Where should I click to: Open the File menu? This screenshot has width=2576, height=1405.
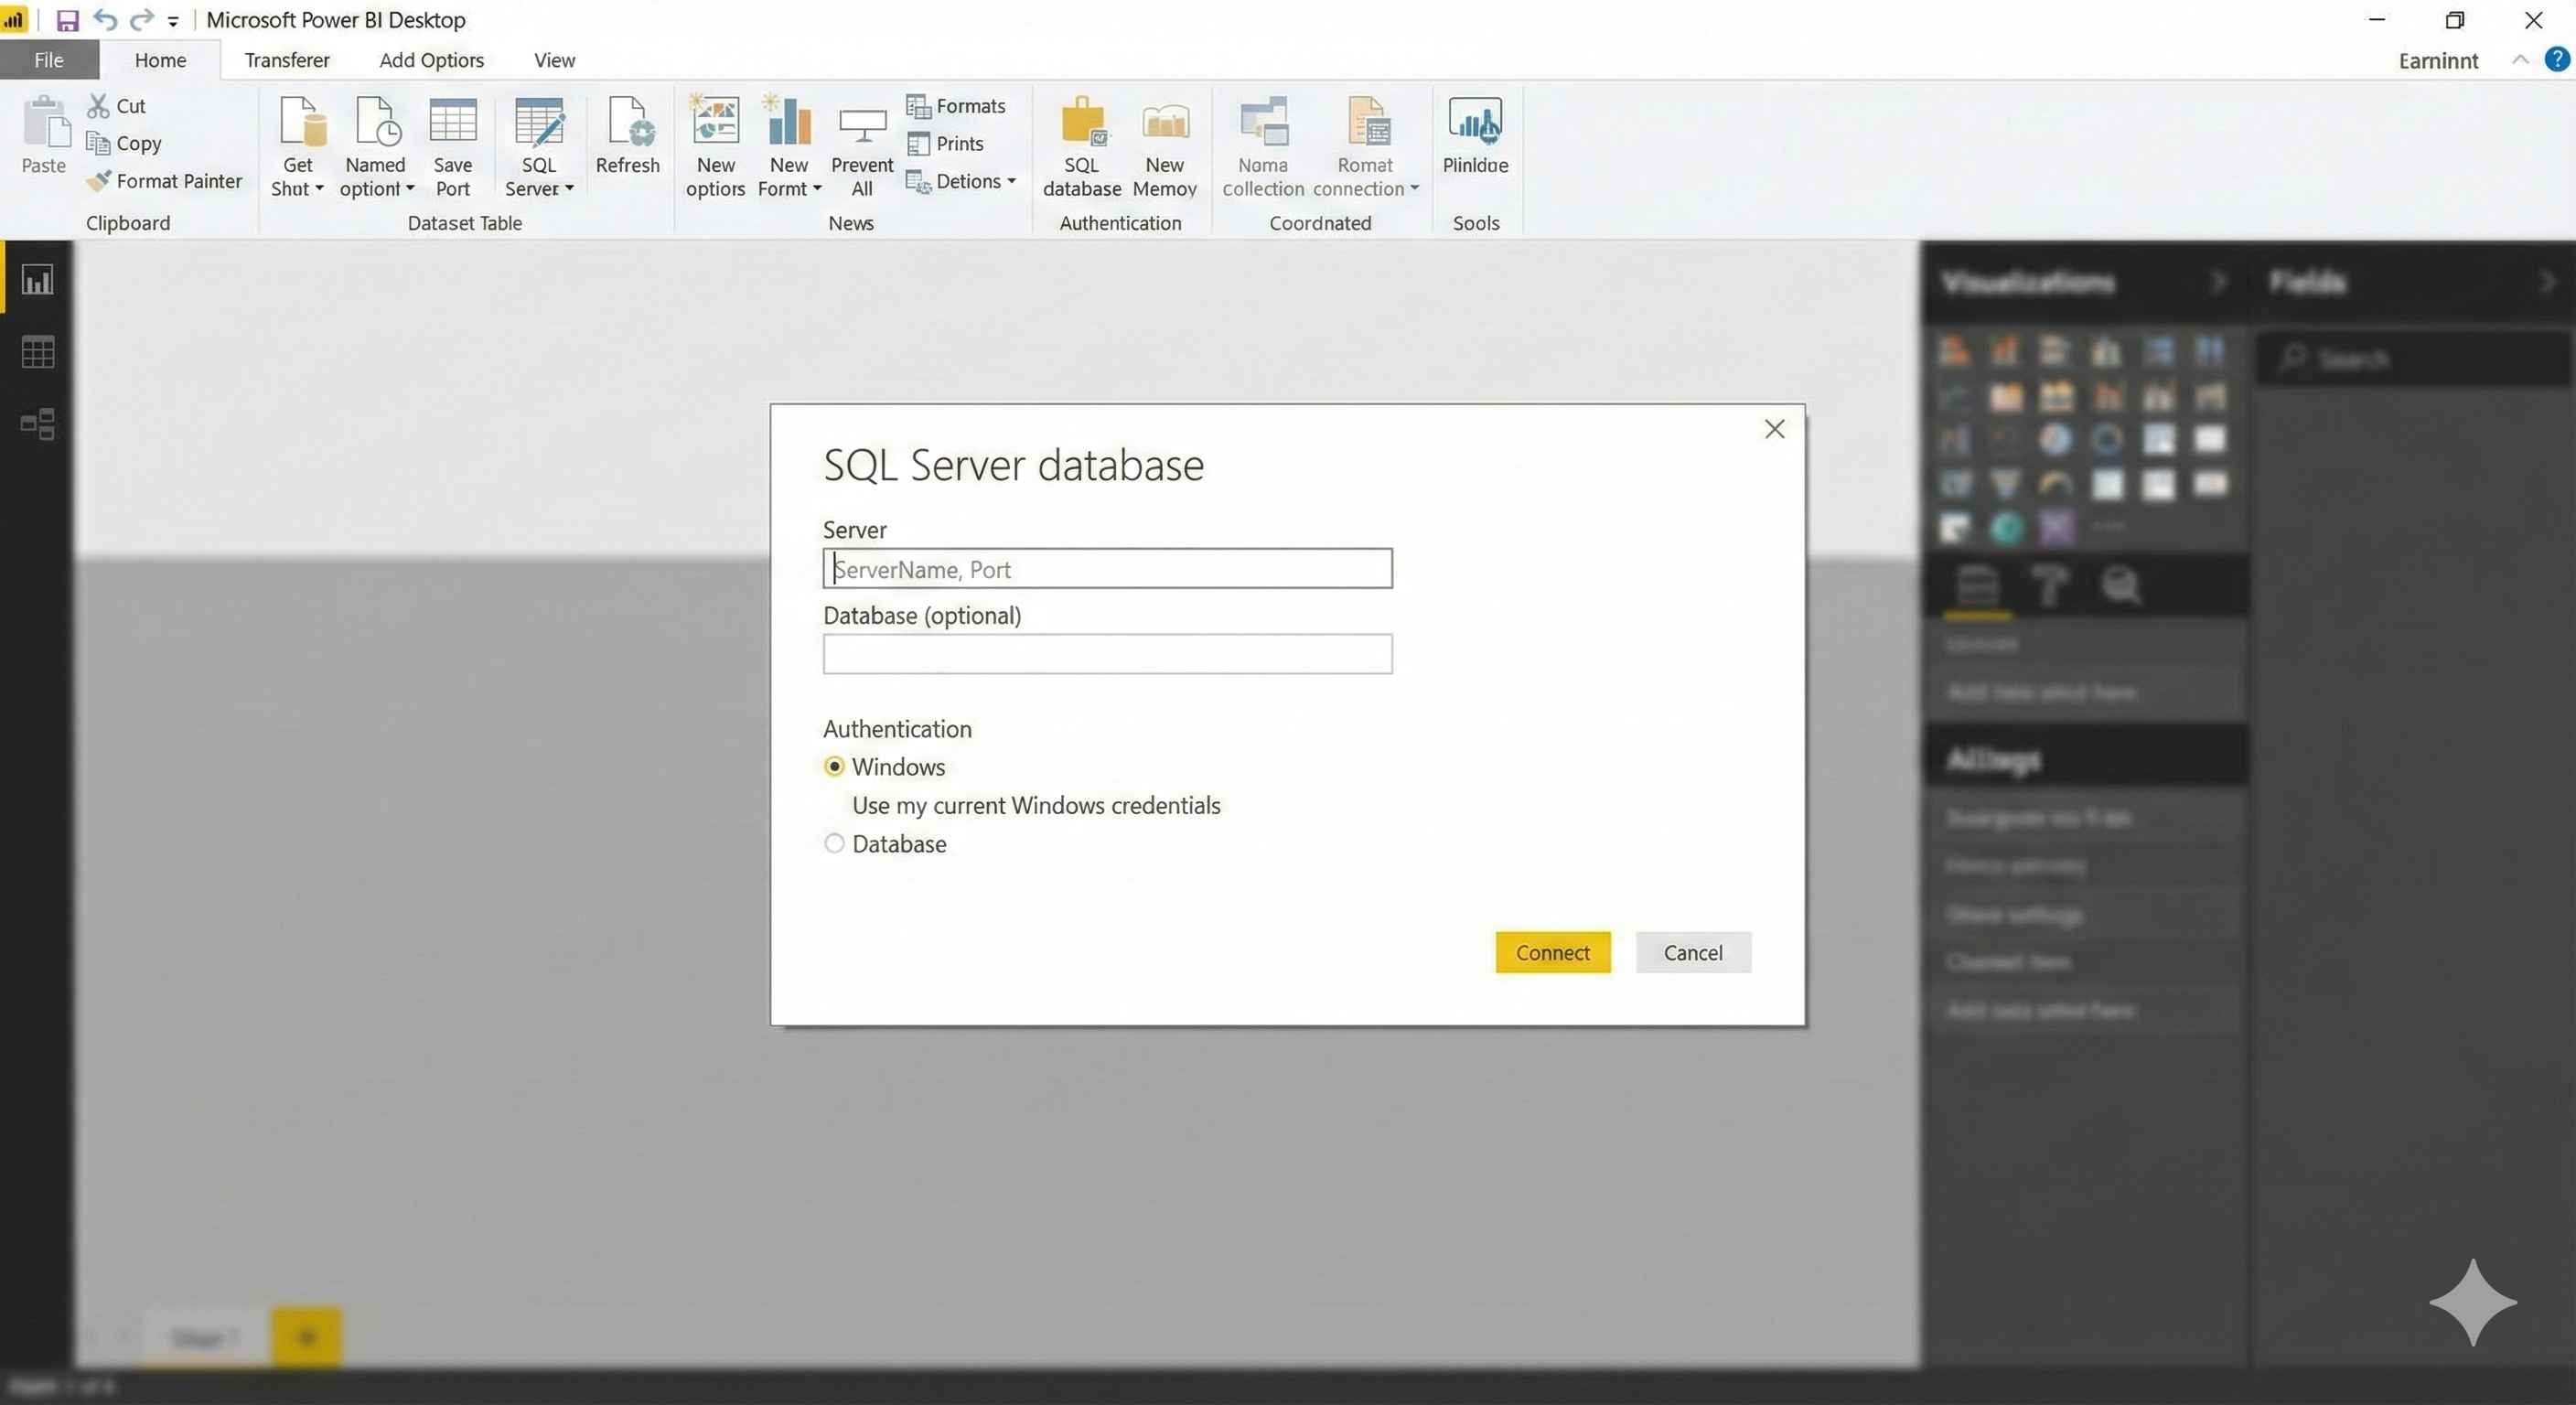pos(48,60)
